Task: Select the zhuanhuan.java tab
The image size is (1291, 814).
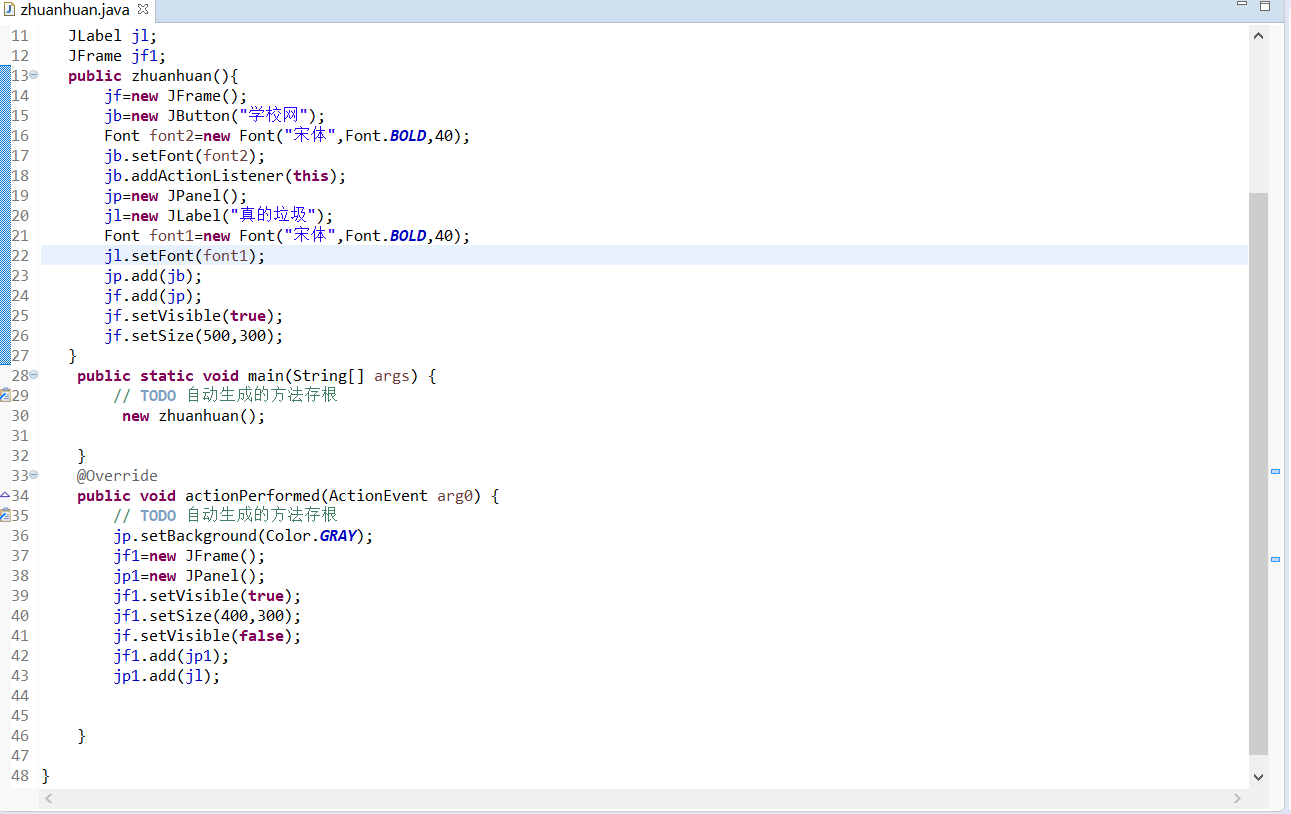Action: [75, 10]
